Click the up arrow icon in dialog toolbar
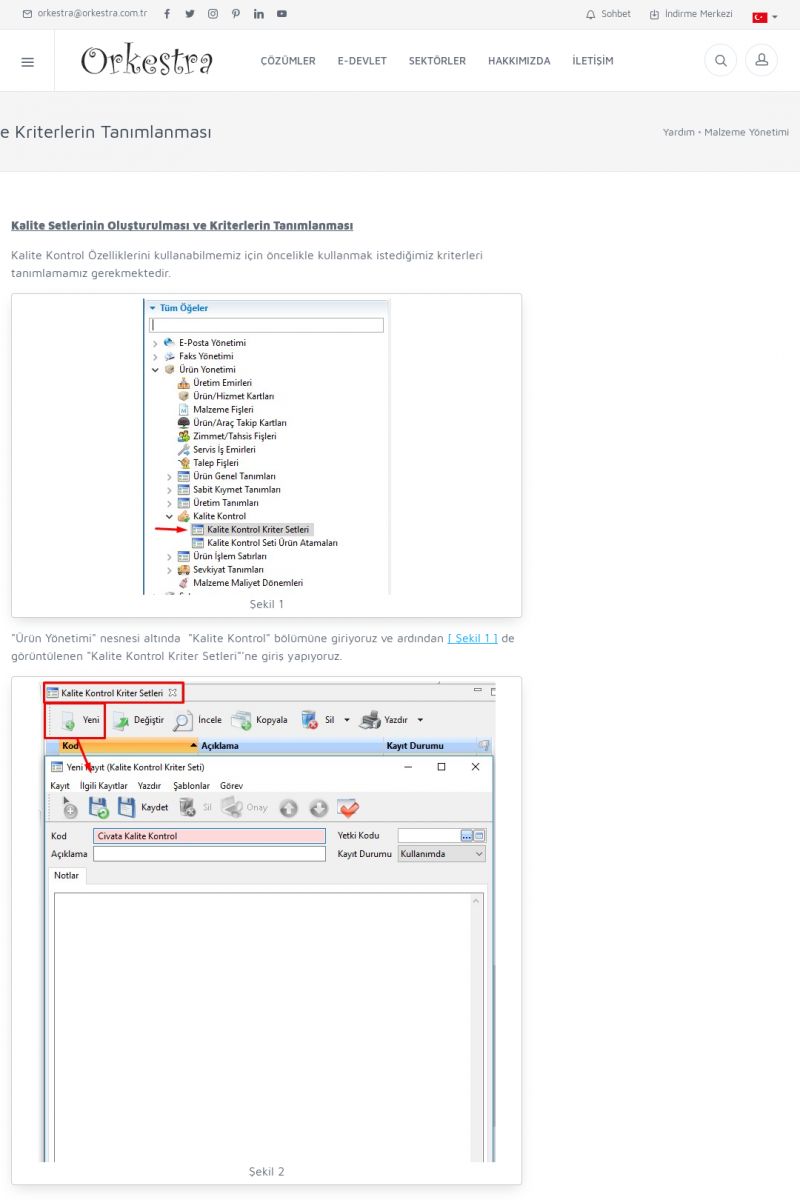Image resolution: width=800 pixels, height=1200 pixels. [288, 808]
